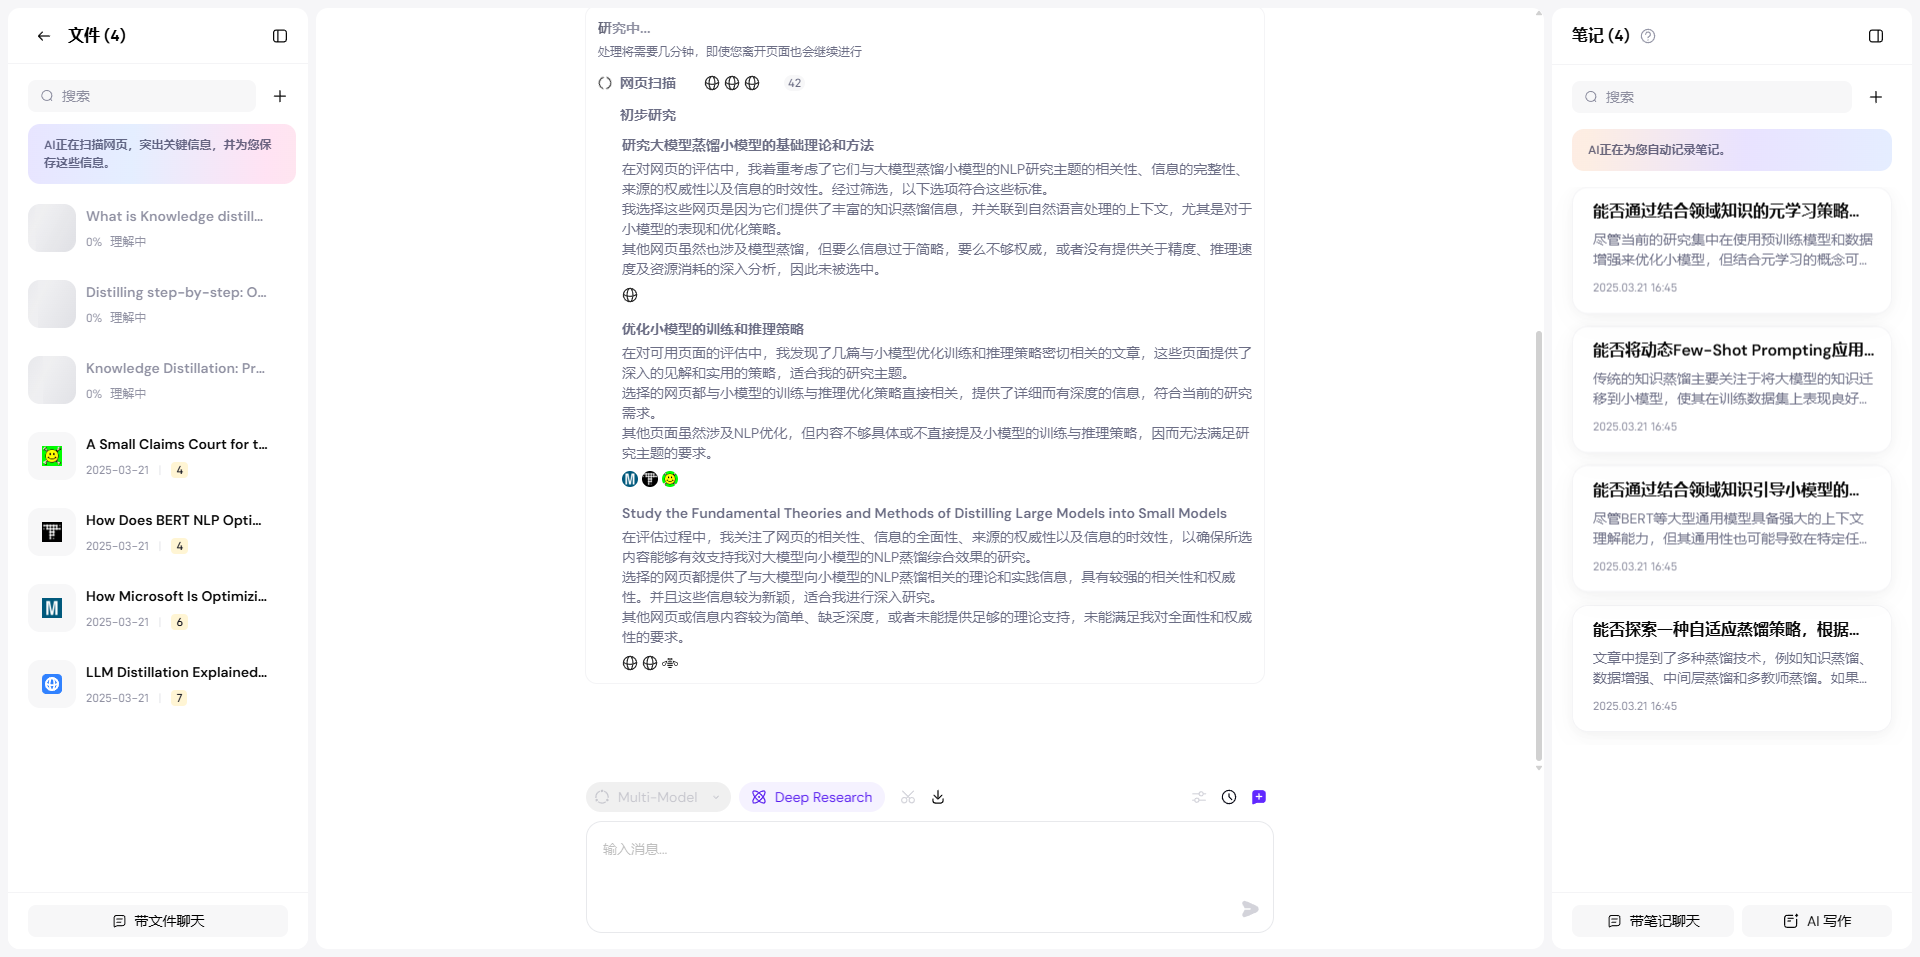Add a new note with the plus button
The width and height of the screenshot is (1920, 957).
click(1876, 97)
